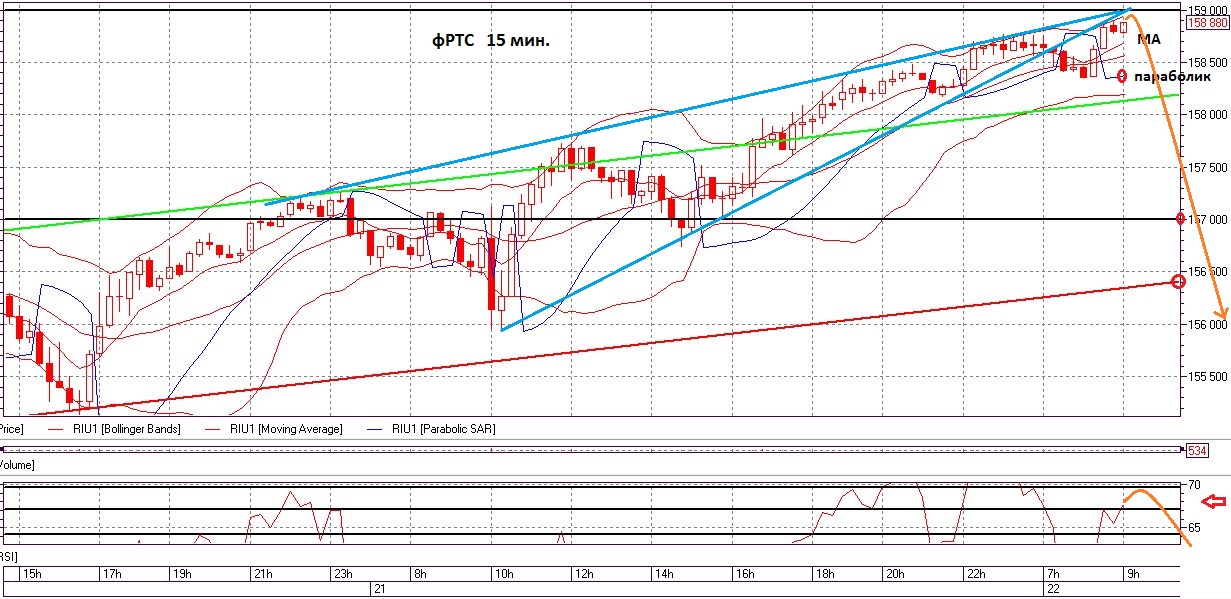Screen dimensions: 1231x599
Task: Click the 23h time axis label
Action: 343,574
